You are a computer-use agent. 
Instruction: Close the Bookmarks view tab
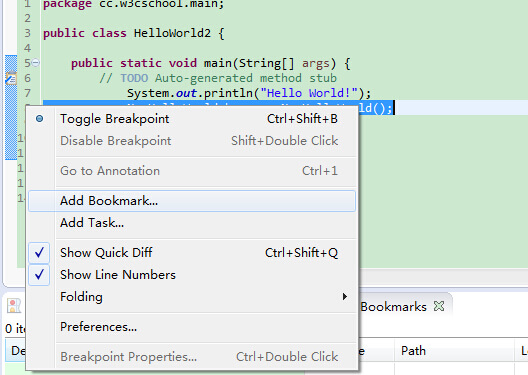pyautogui.click(x=439, y=306)
